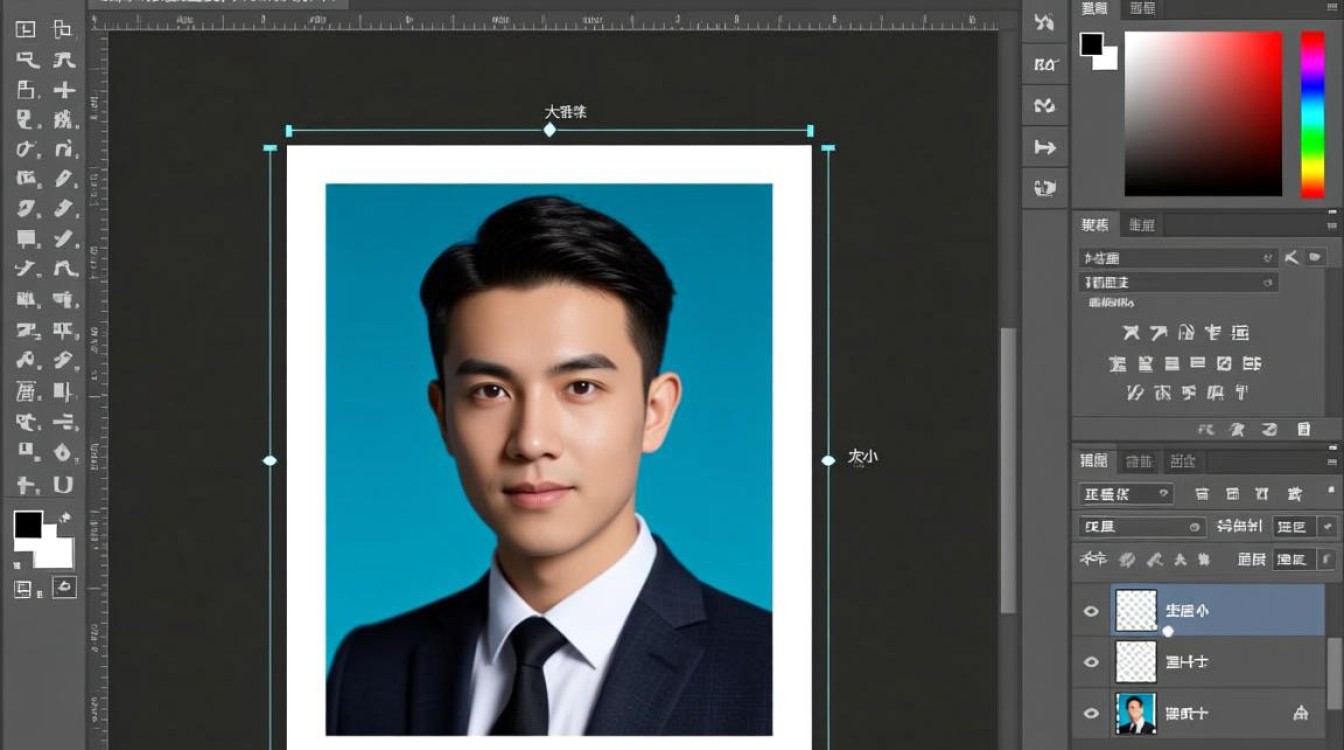The image size is (1344, 750).
Task: Select the middle layer's transparent thumbnail
Action: (x=1136, y=661)
